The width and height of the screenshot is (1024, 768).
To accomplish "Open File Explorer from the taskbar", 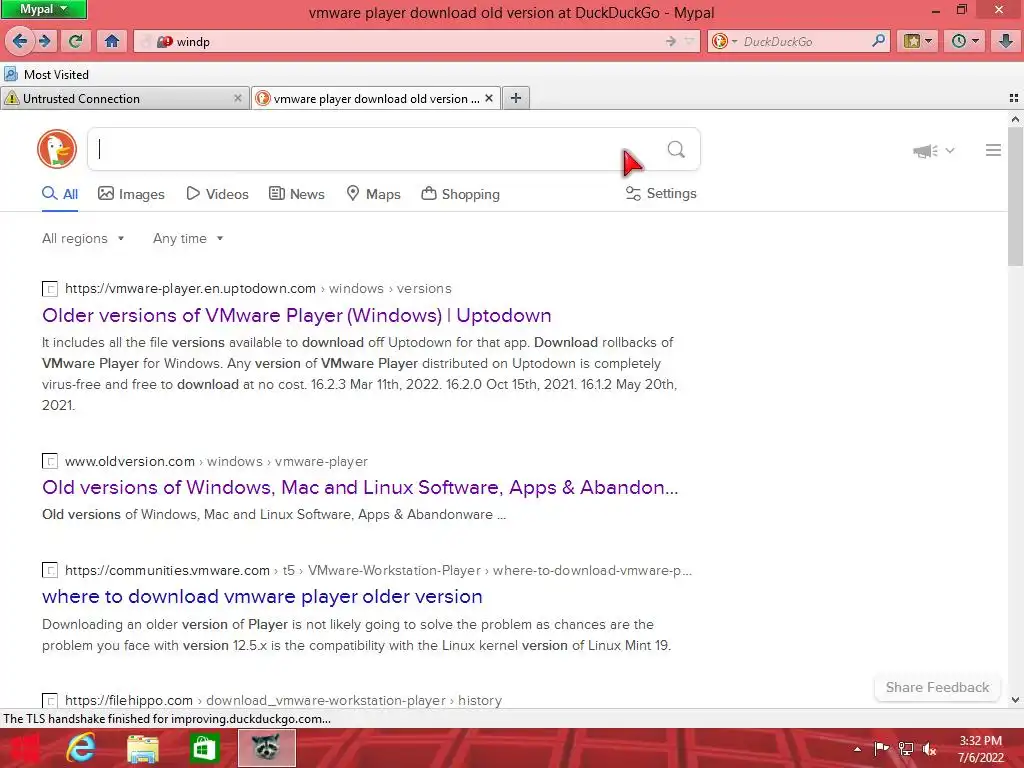I will pos(142,748).
